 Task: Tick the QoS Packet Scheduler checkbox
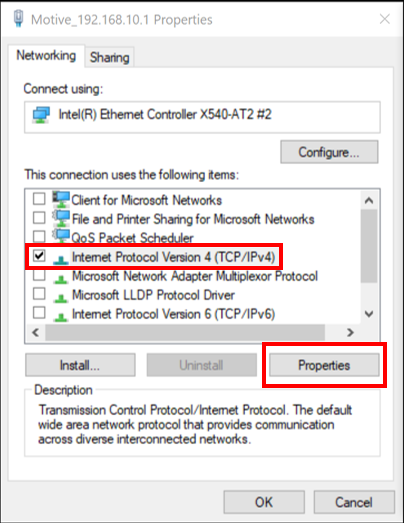tap(39, 236)
